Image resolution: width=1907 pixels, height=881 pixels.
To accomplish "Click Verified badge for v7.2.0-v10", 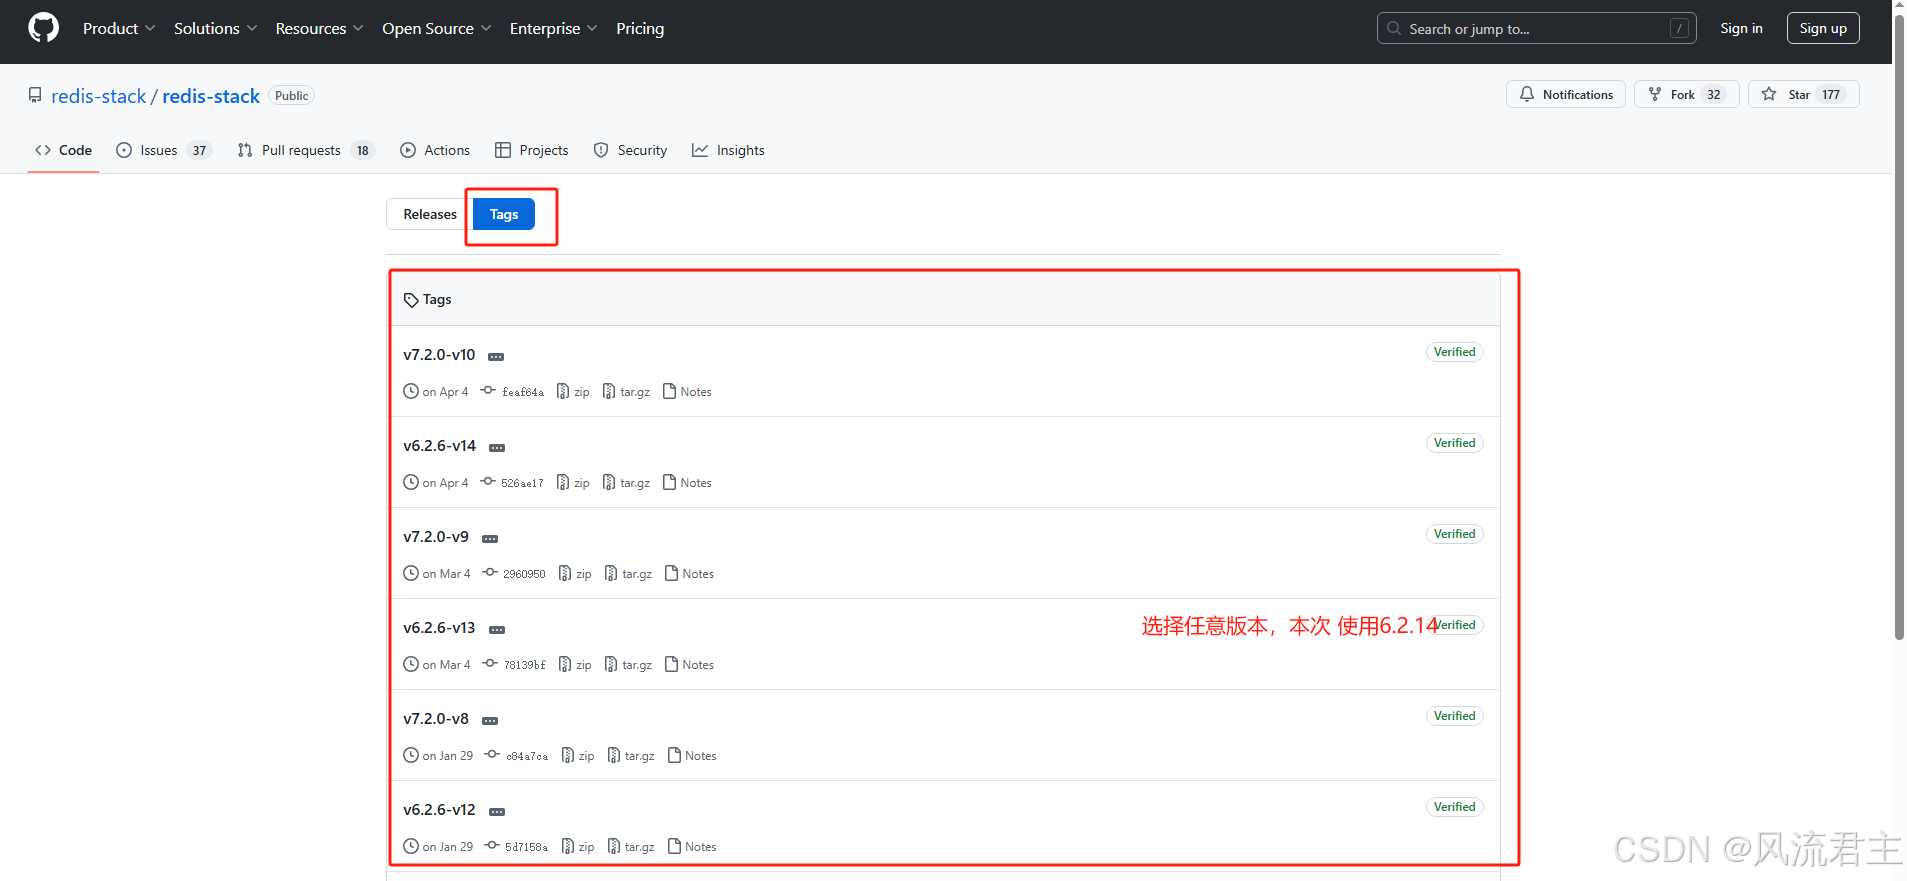I will click(1454, 352).
